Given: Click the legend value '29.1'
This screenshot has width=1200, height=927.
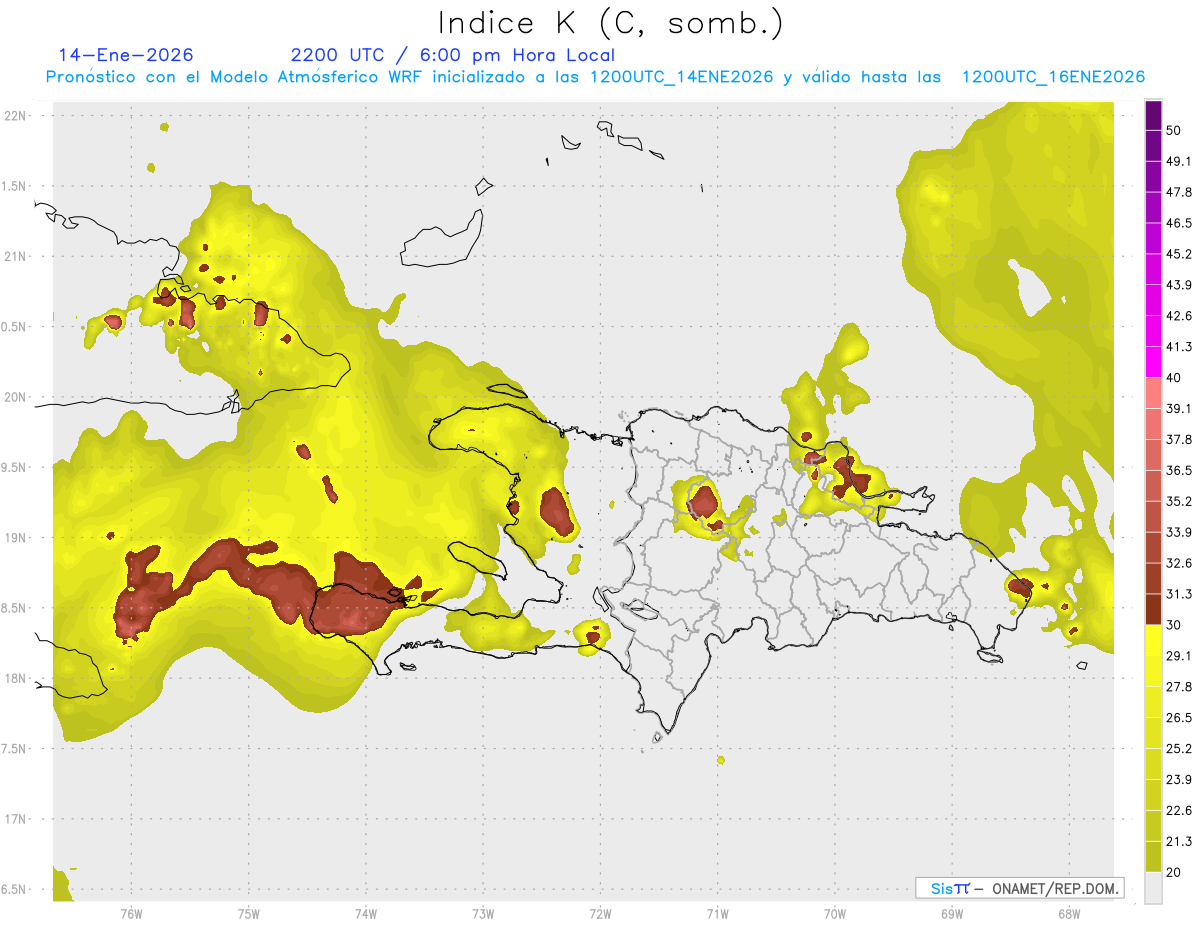Looking at the screenshot, I should tap(1179, 656).
